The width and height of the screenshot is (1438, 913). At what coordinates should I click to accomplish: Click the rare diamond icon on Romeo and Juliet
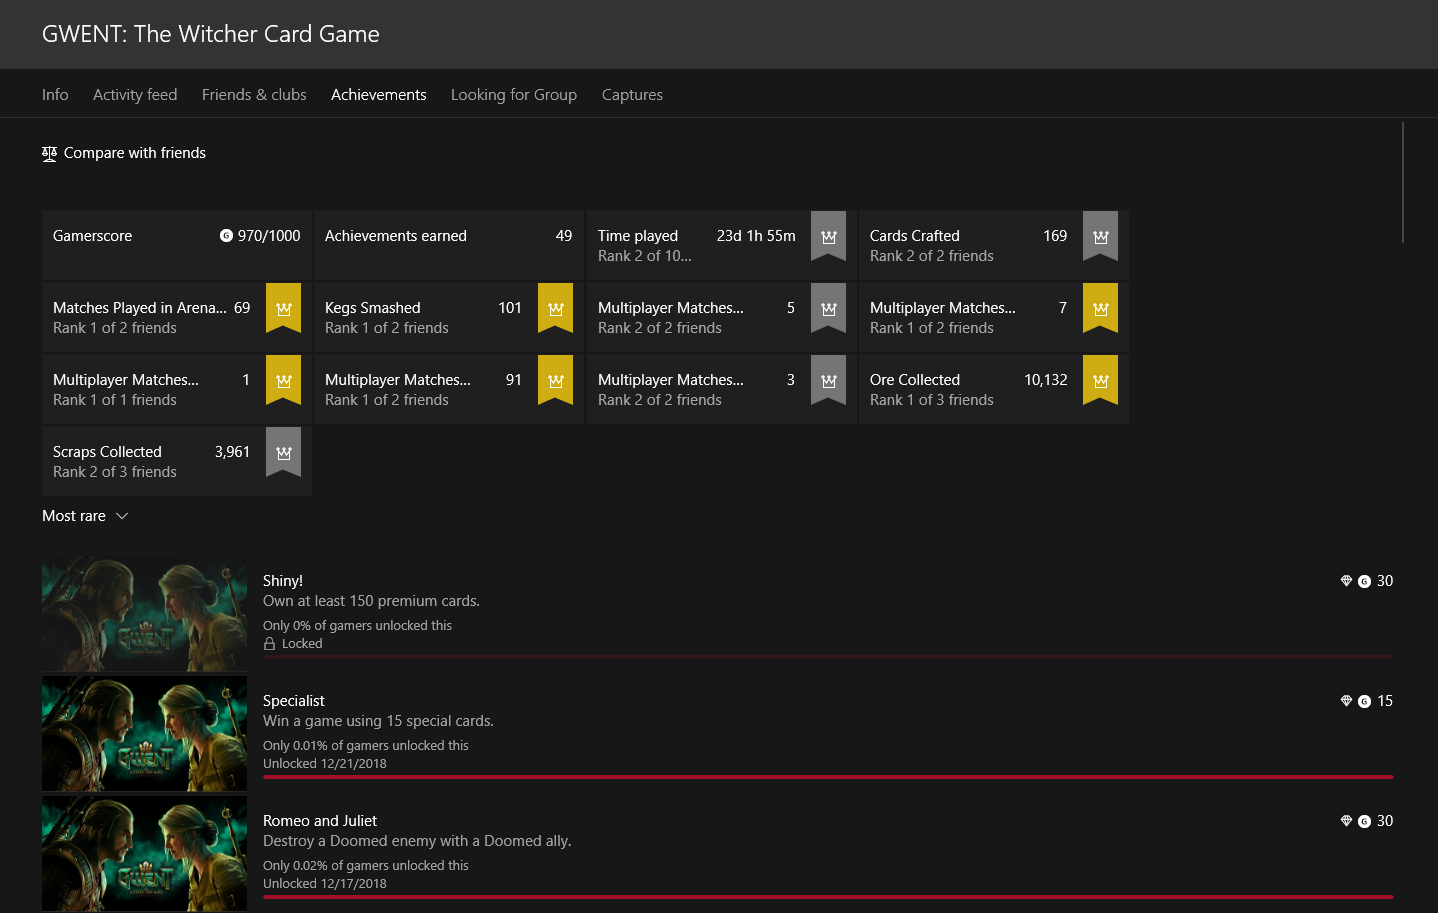(1346, 821)
